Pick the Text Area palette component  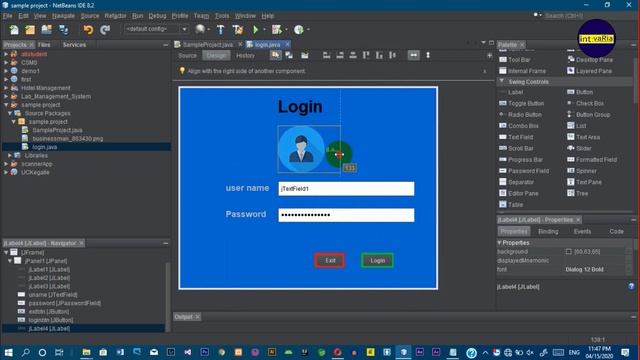(583, 137)
